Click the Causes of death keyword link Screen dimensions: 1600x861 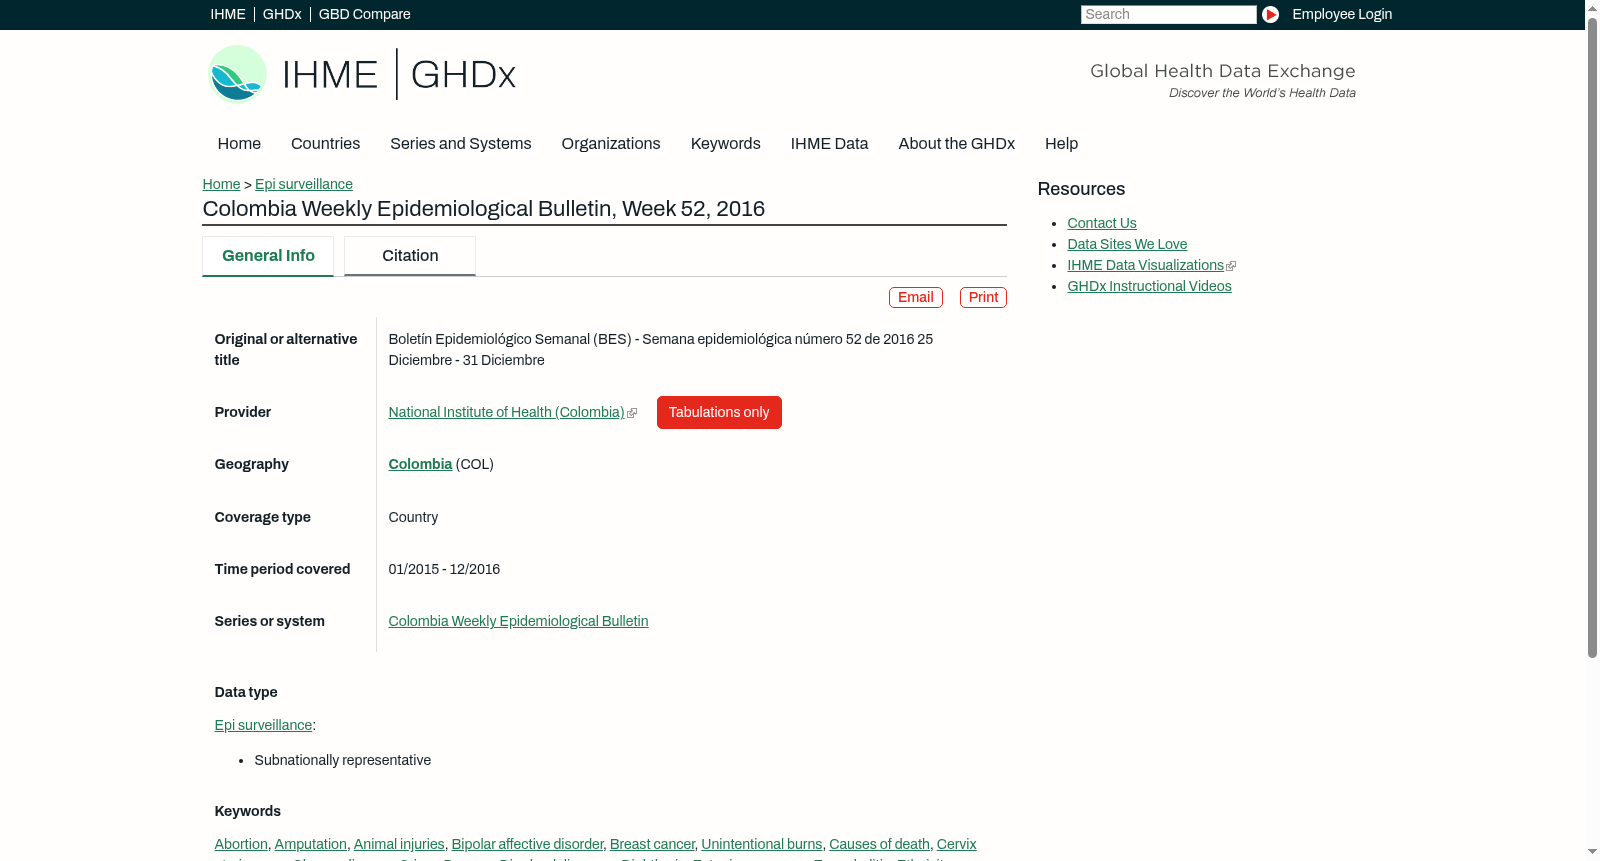[x=879, y=844]
